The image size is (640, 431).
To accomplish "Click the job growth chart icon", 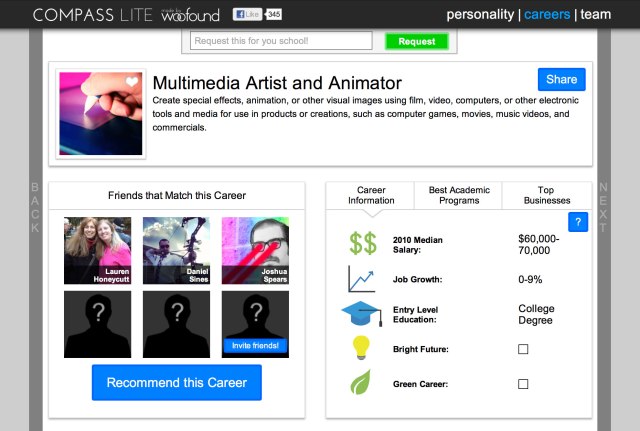I will click(x=361, y=279).
